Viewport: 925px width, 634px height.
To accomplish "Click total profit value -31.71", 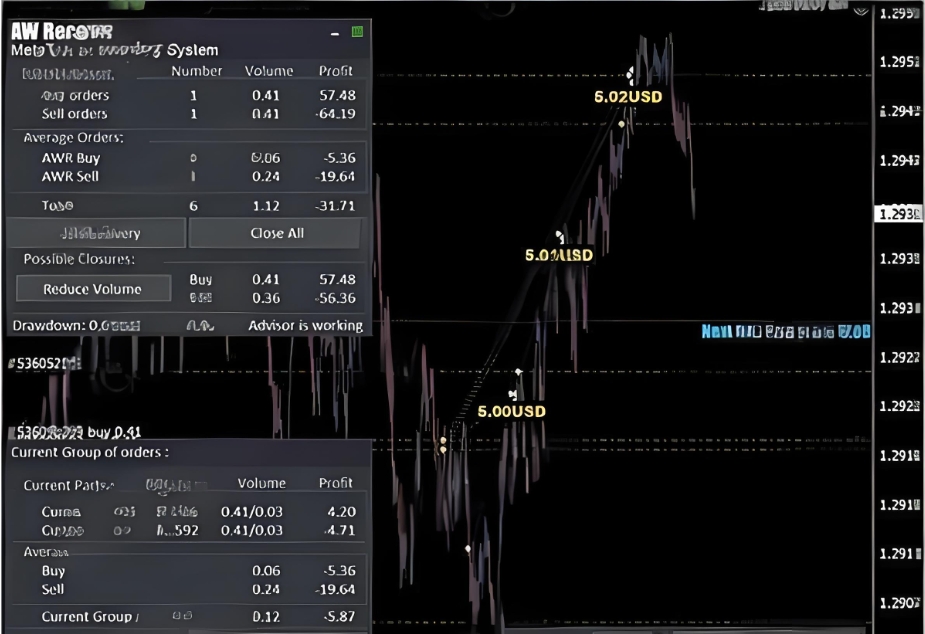I will (x=335, y=206).
